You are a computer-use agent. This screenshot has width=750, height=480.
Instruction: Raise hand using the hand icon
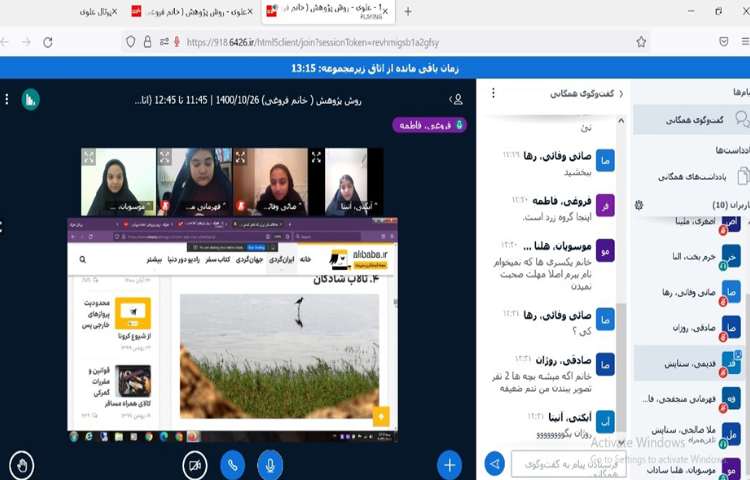click(22, 464)
